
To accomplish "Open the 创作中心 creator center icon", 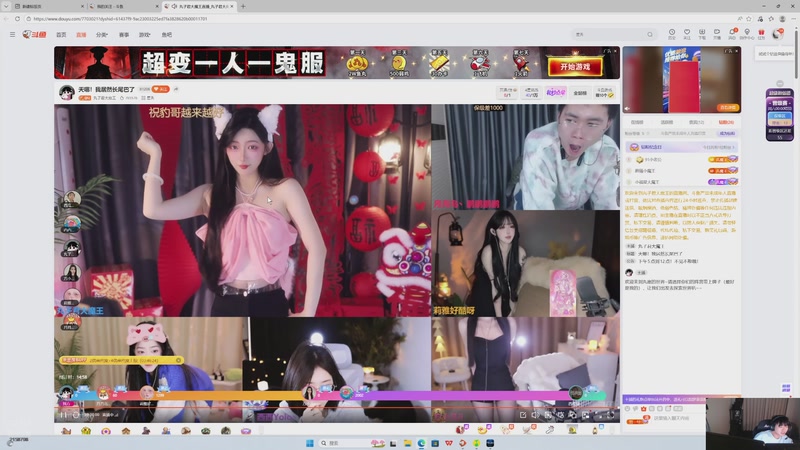I will 747,34.
